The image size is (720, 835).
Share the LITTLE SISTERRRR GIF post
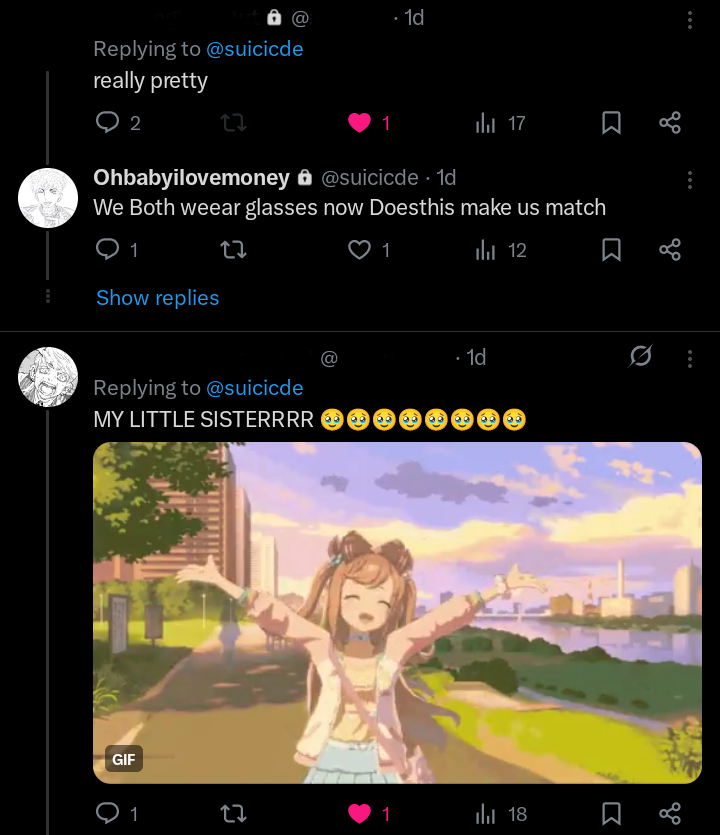click(x=670, y=814)
